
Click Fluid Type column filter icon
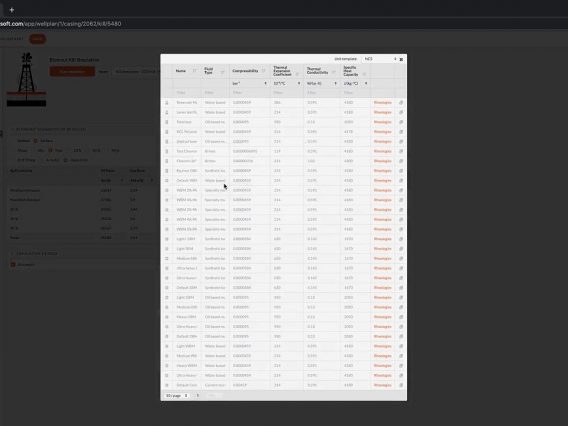[222, 72]
